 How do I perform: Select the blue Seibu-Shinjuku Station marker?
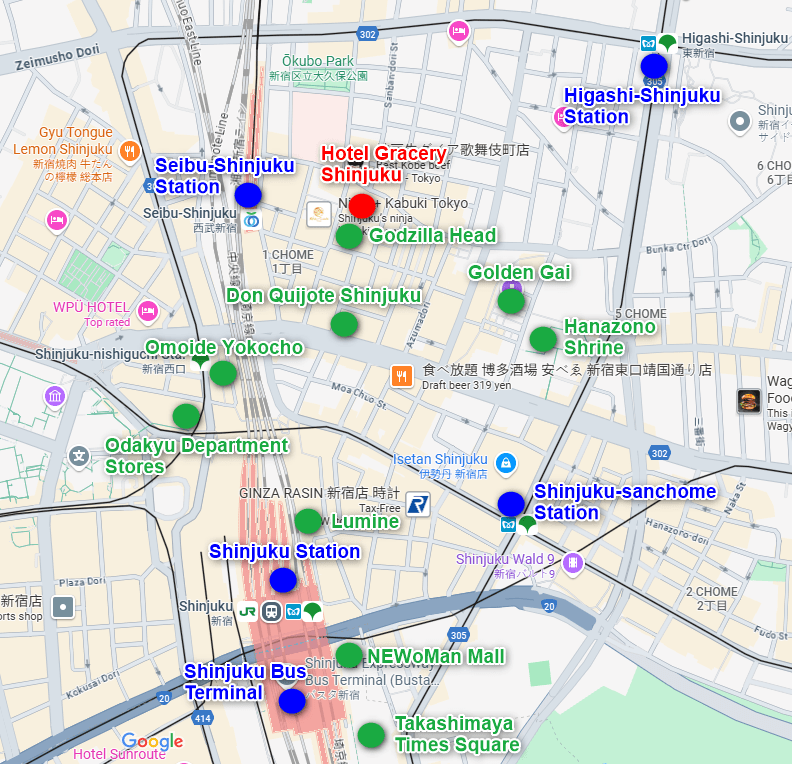248,195
